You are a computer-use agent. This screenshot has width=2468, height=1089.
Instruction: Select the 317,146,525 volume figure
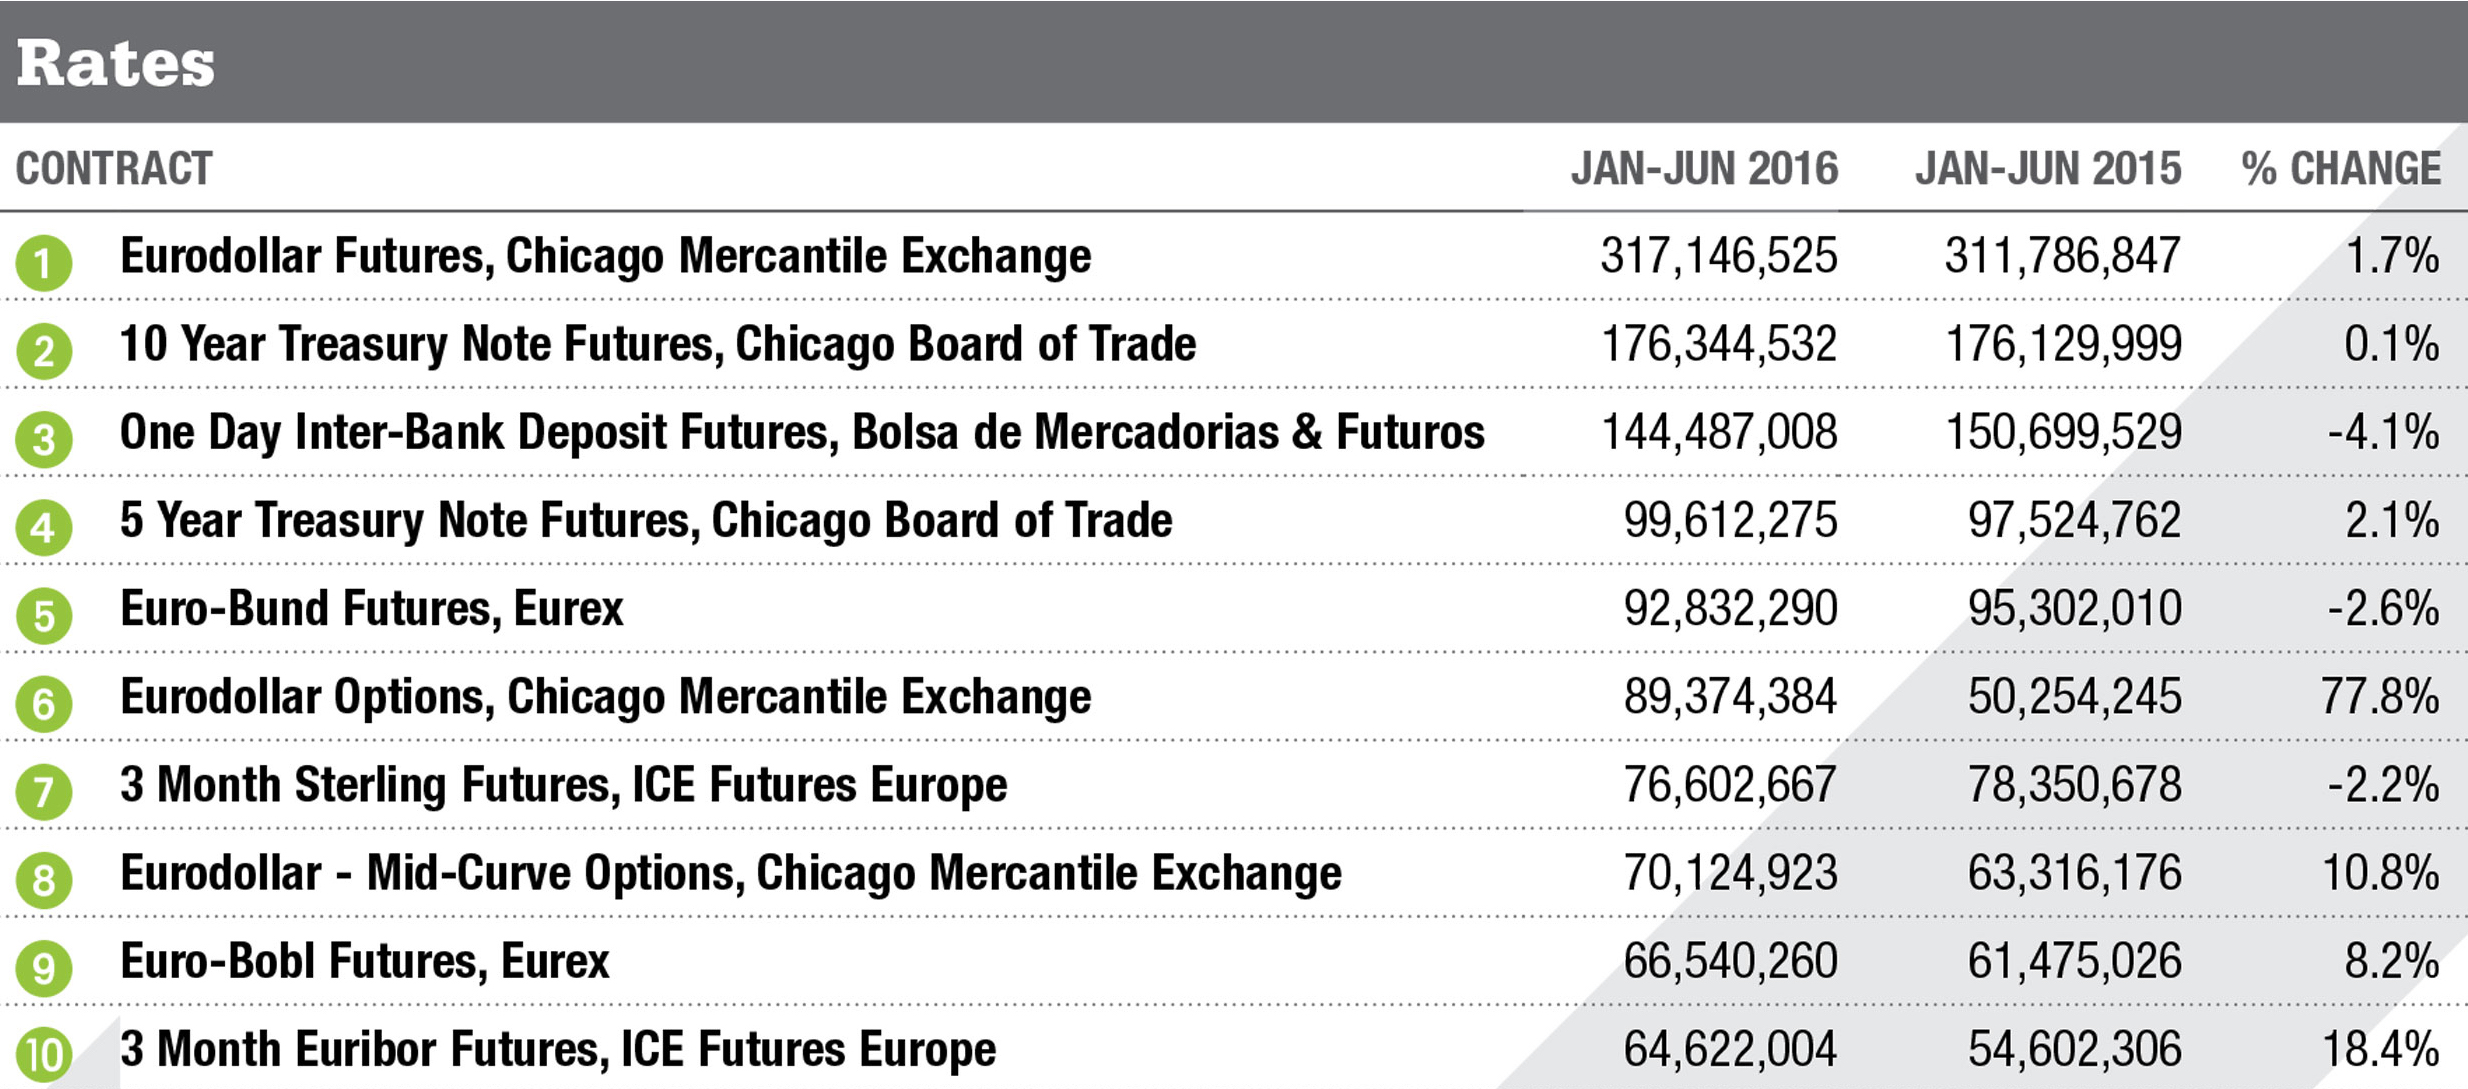tap(1718, 256)
